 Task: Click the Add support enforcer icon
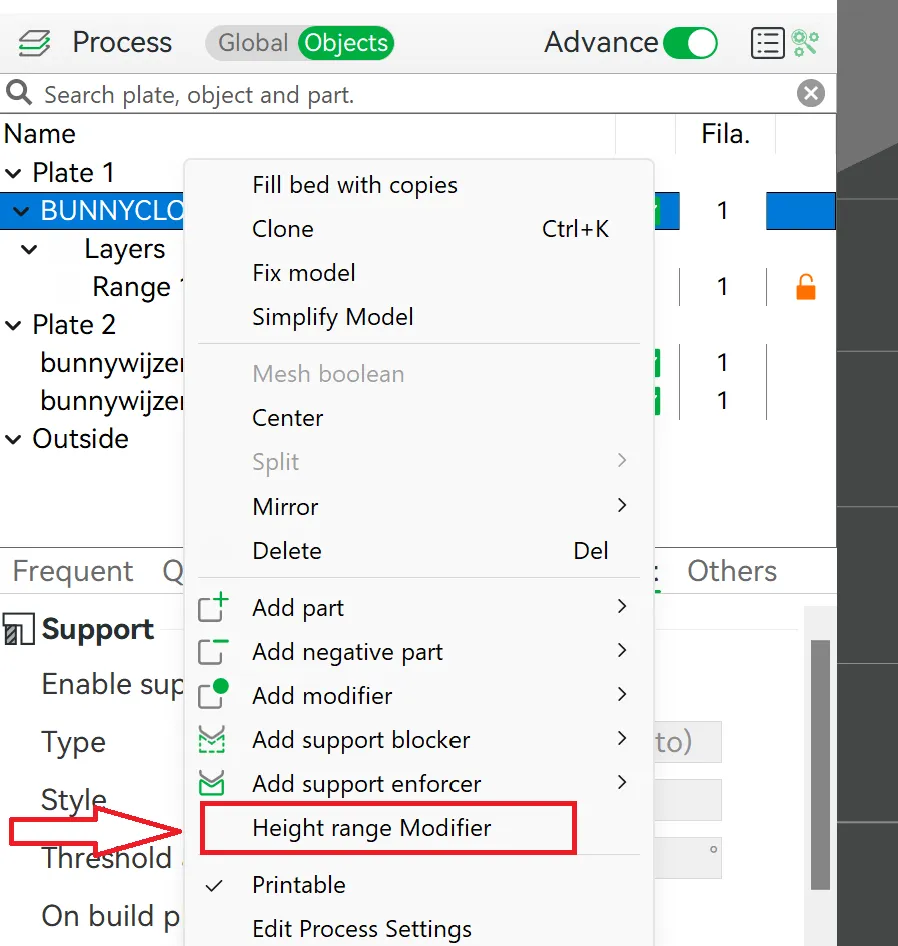coord(213,784)
